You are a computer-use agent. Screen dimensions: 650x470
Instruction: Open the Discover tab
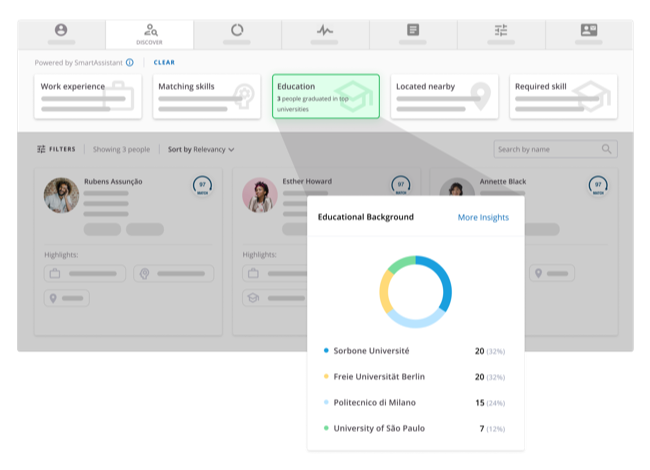coord(149,34)
